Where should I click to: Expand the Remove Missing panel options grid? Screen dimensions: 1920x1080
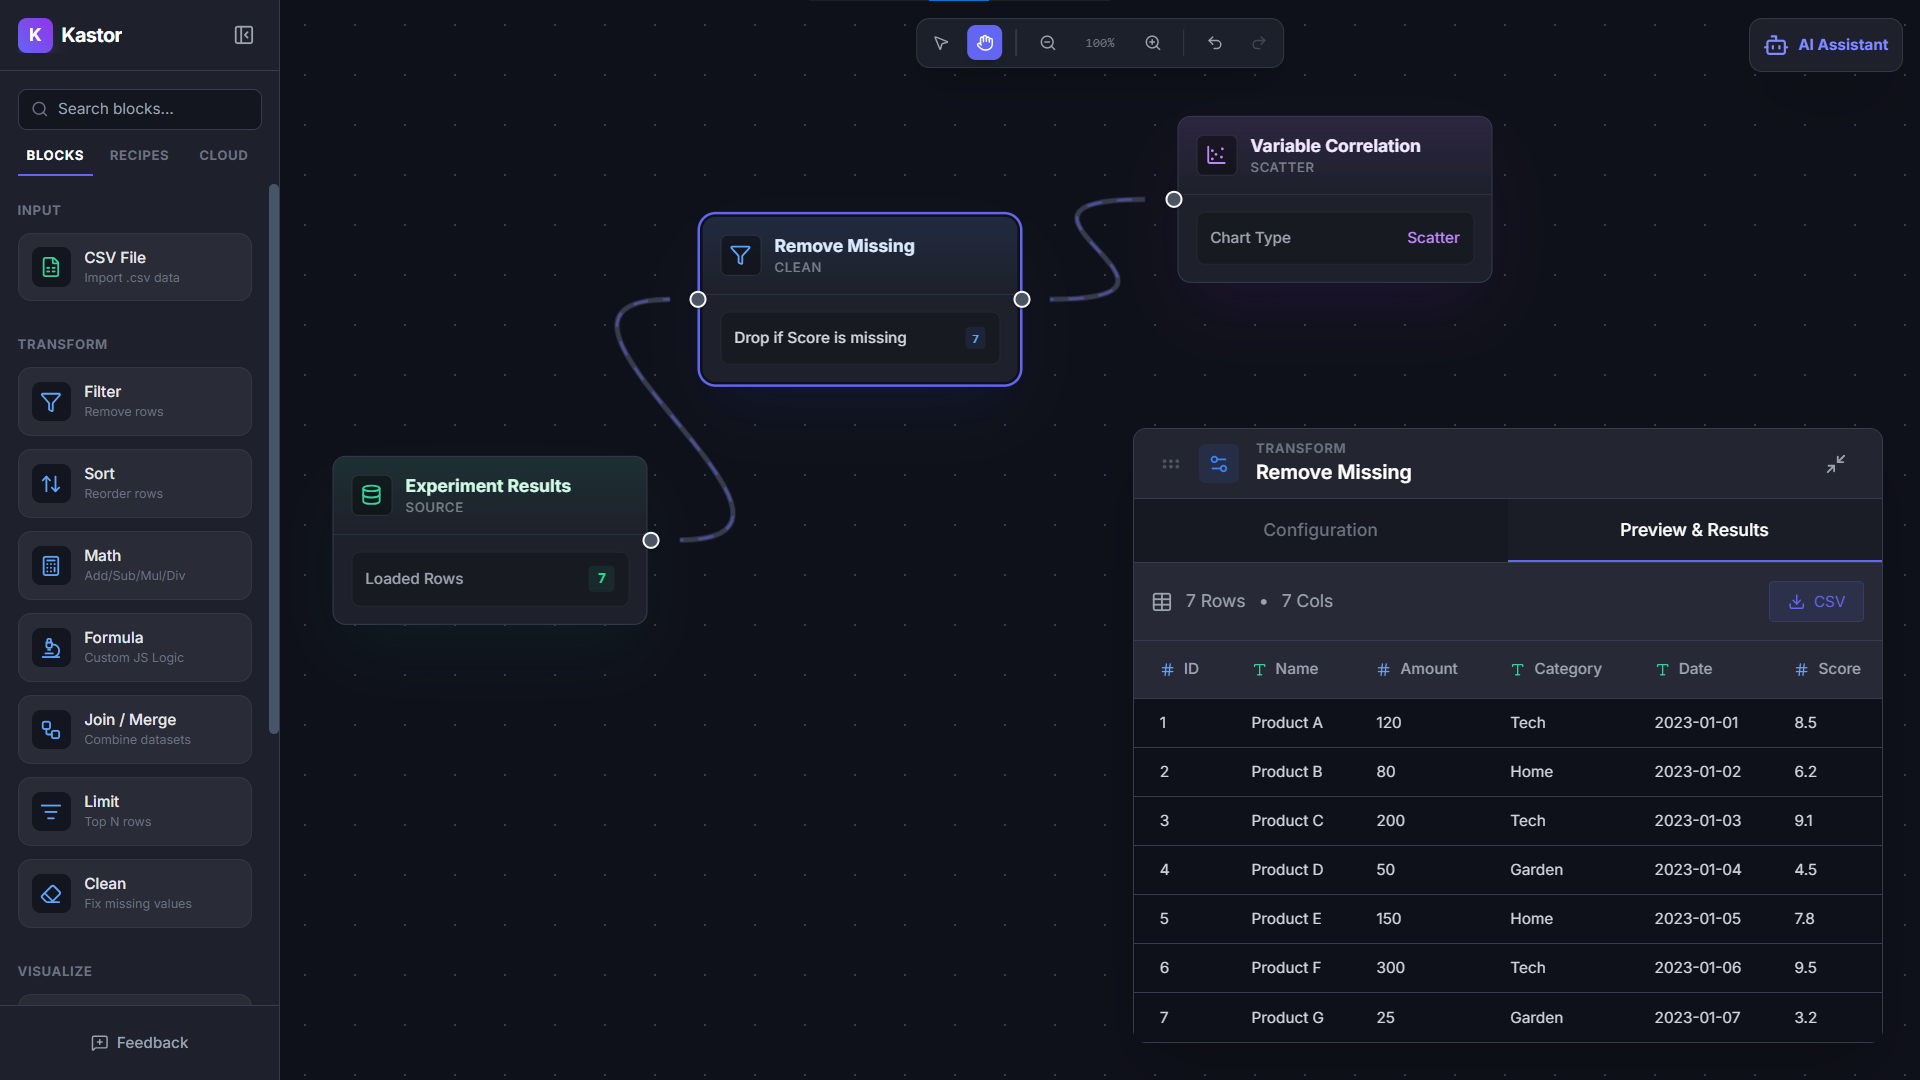(1170, 464)
